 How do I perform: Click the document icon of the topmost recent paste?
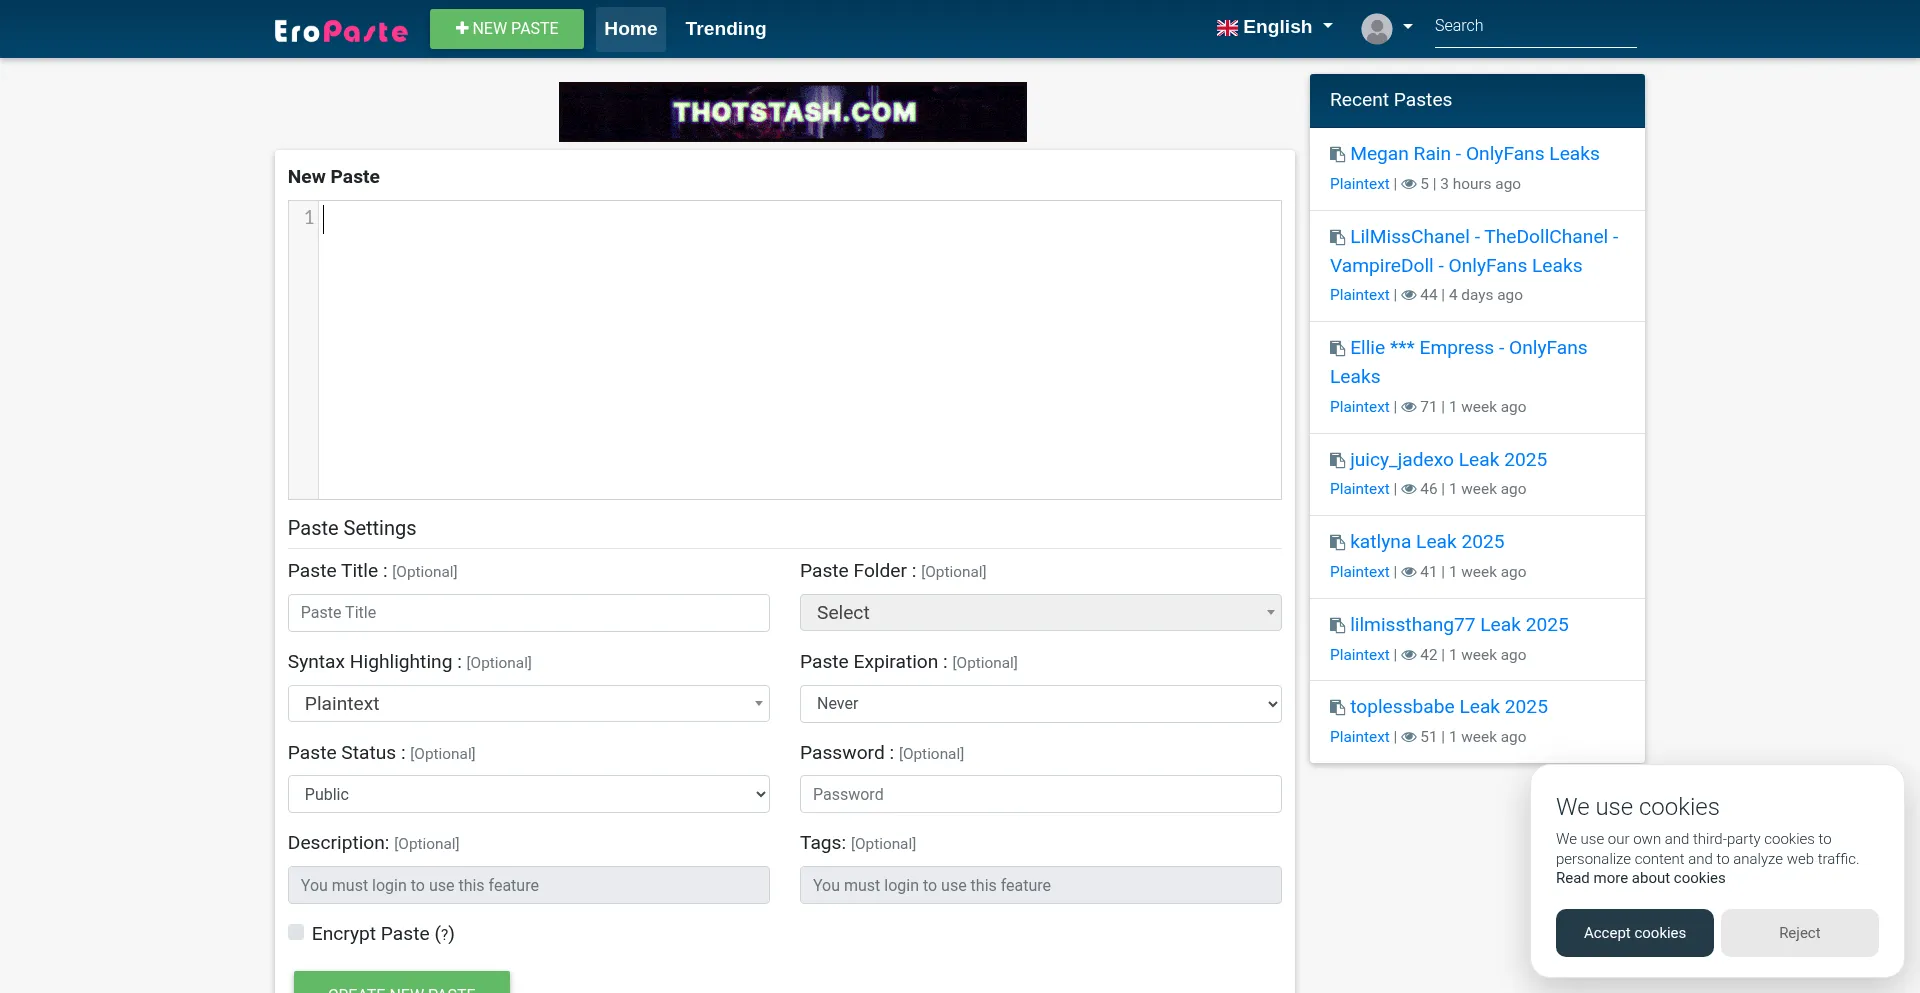1337,154
